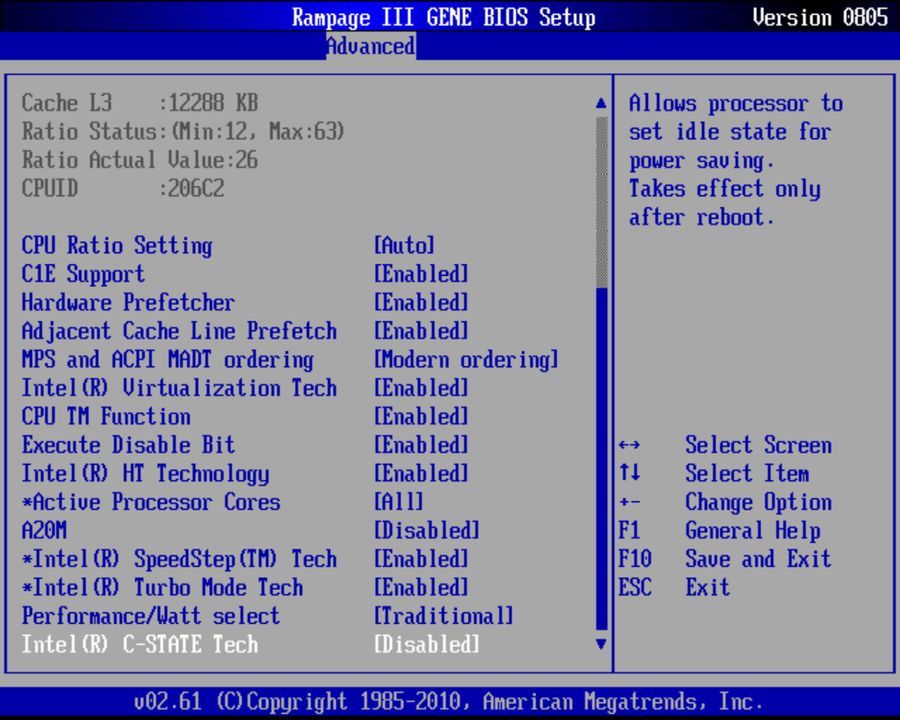Select the Active Processor Cores setting

click(x=151, y=502)
